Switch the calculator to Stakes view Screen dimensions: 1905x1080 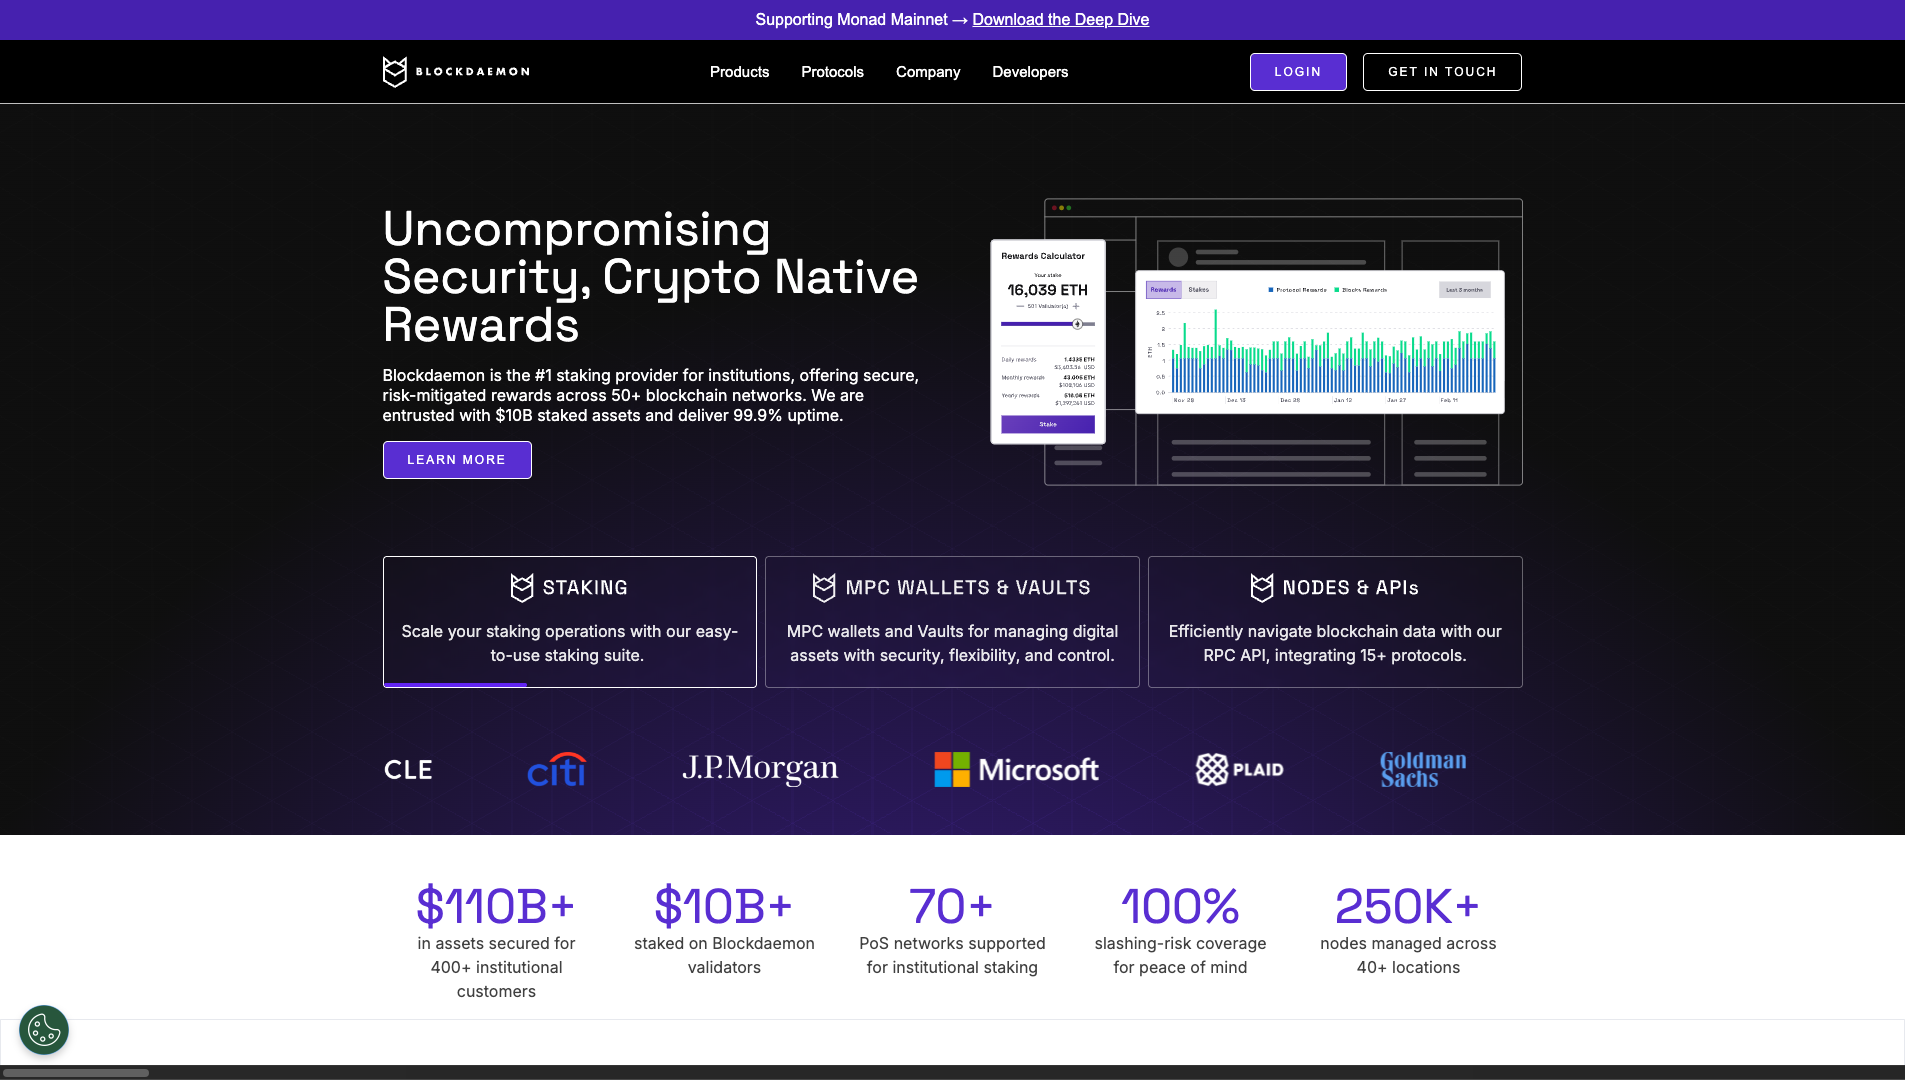[x=1198, y=289]
